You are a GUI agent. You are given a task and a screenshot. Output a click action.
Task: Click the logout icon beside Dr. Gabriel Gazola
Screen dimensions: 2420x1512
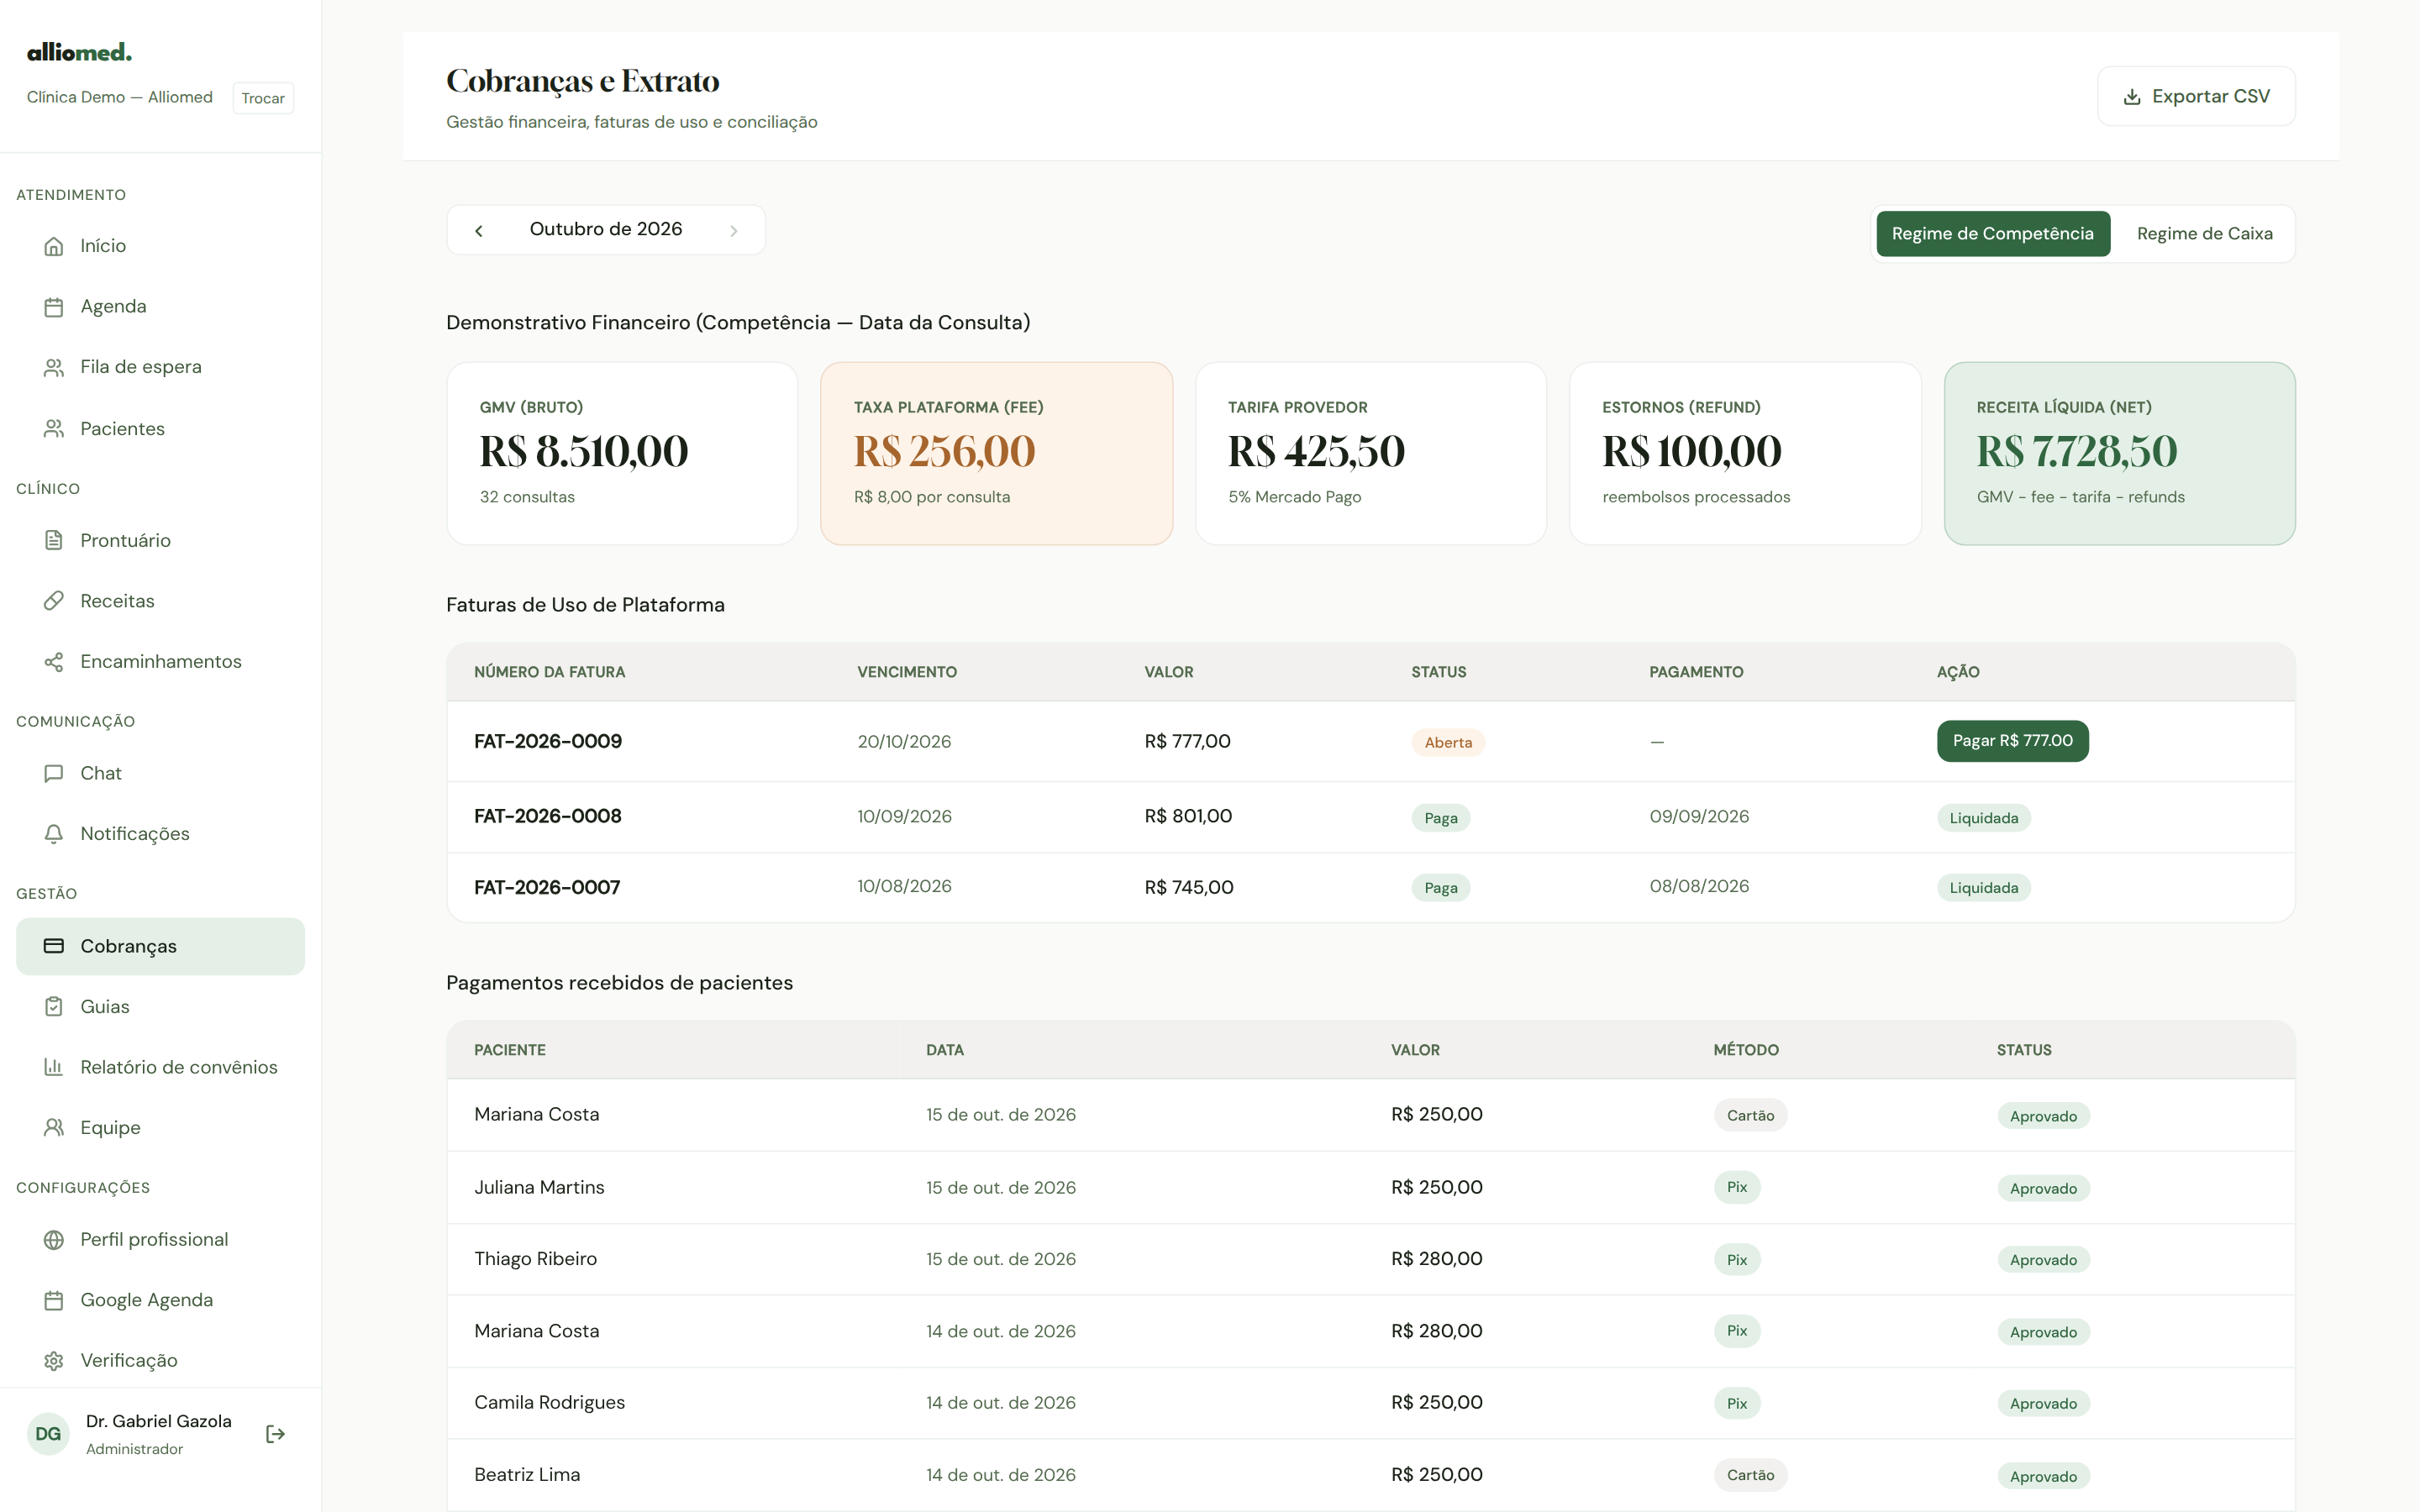click(275, 1434)
